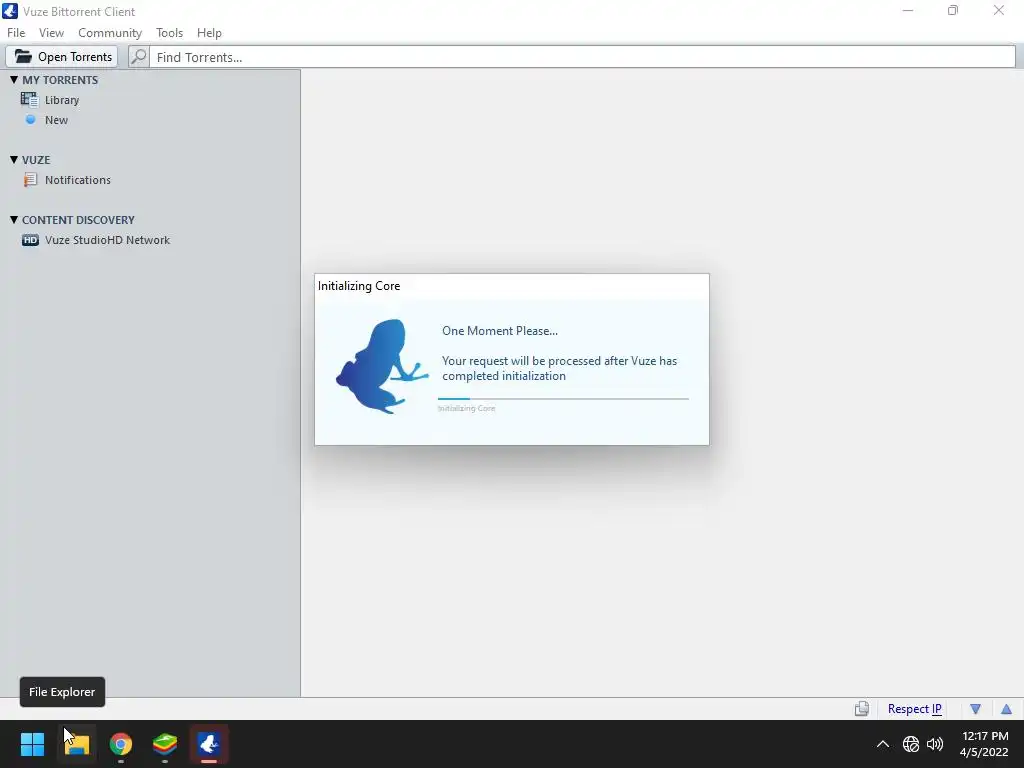Click the Open Torrents button
Screen dimensions: 1024x768
click(62, 57)
